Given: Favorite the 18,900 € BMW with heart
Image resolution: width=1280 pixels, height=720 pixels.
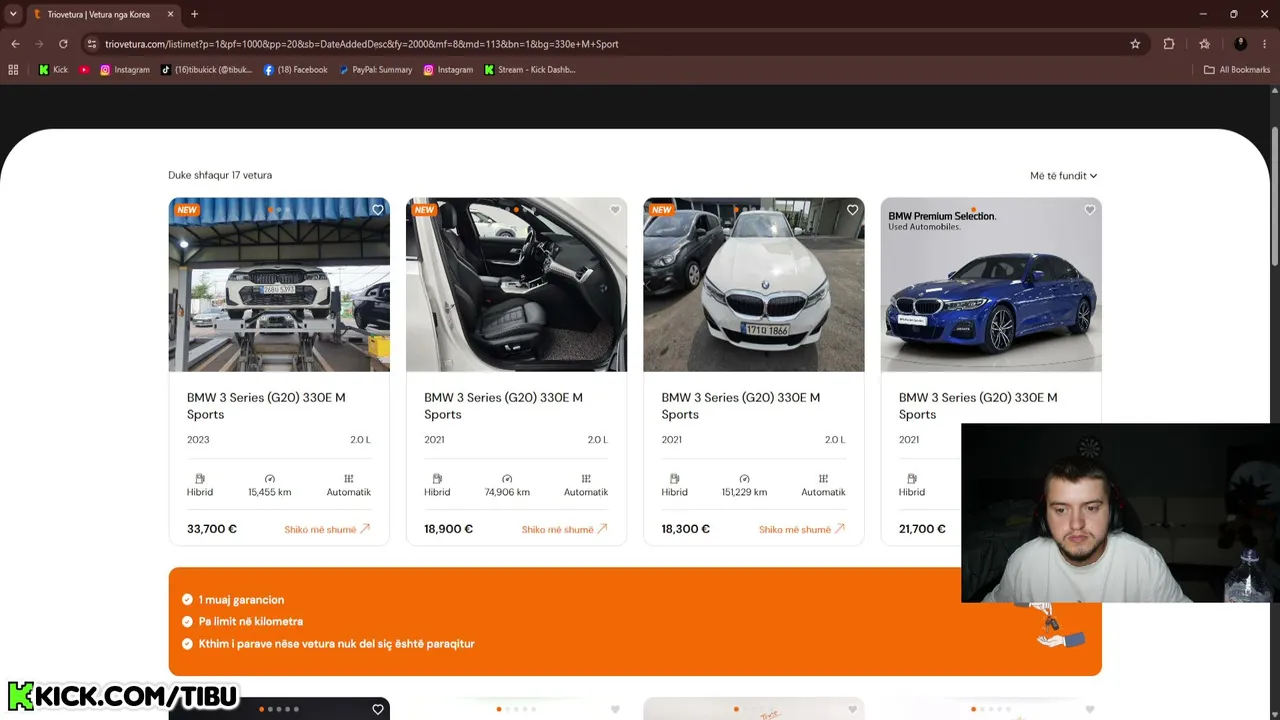Looking at the screenshot, I should pos(615,210).
